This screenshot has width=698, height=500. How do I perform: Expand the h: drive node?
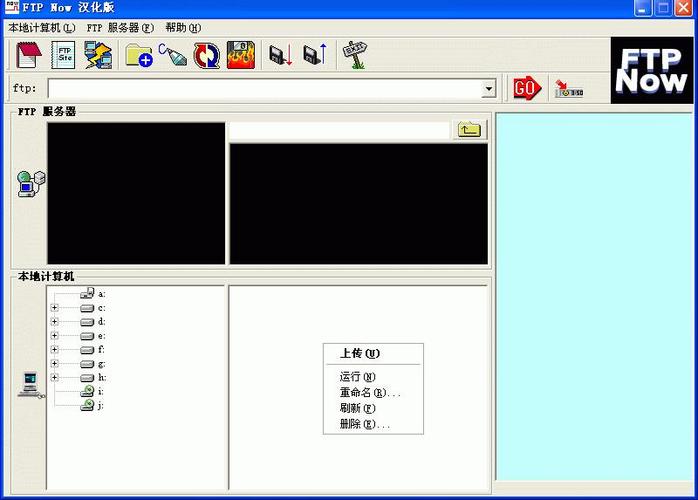pos(54,377)
